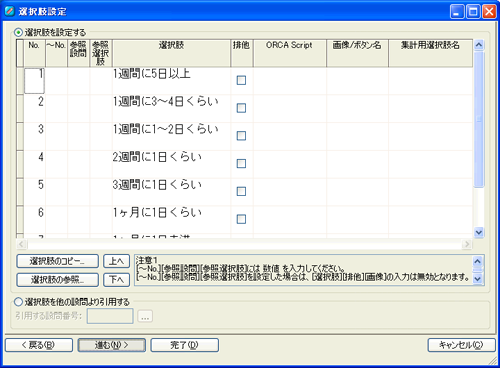This screenshot has width=500, height=368.
Task: Click horizontal scrollbar right arrow
Action: (467, 244)
